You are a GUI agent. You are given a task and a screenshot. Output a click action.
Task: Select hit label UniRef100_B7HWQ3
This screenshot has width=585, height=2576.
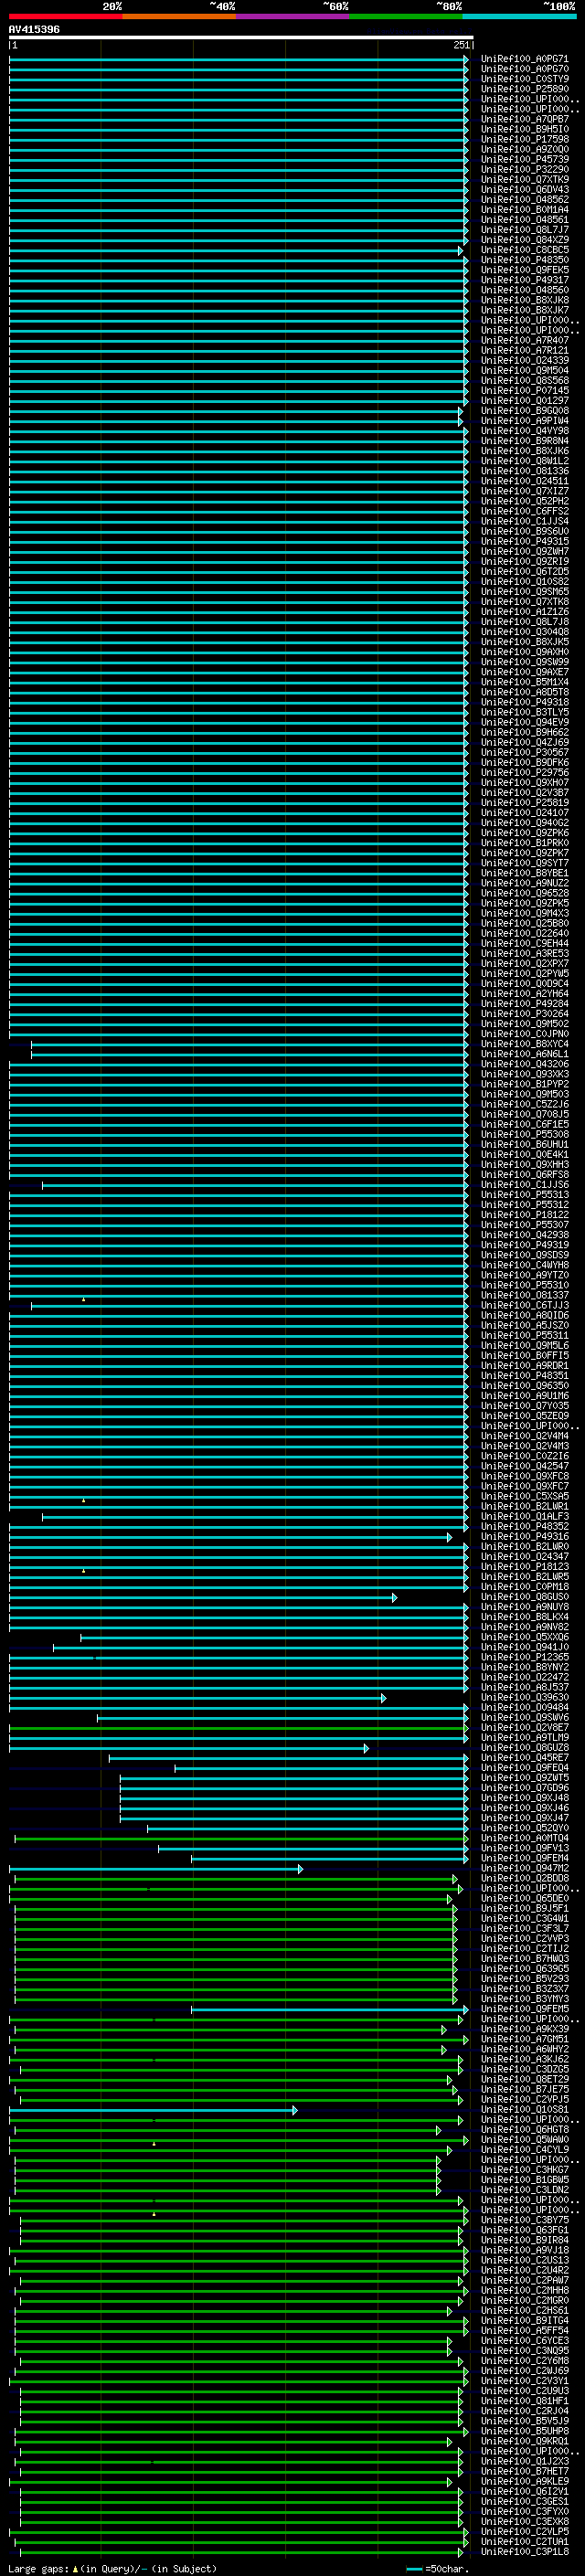[x=524, y=1959]
